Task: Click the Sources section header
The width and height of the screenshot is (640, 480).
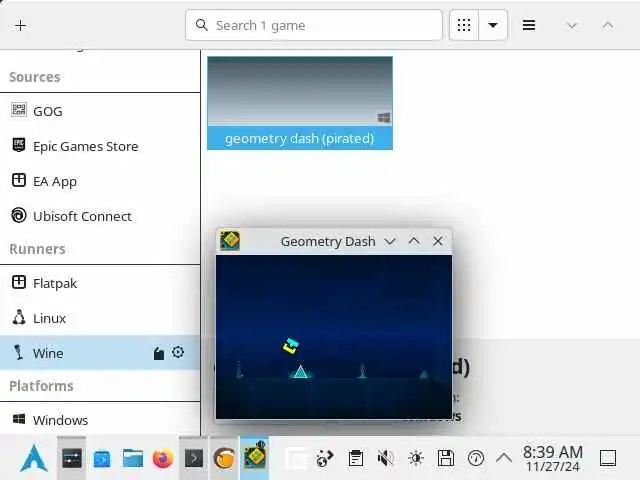Action: click(x=35, y=77)
